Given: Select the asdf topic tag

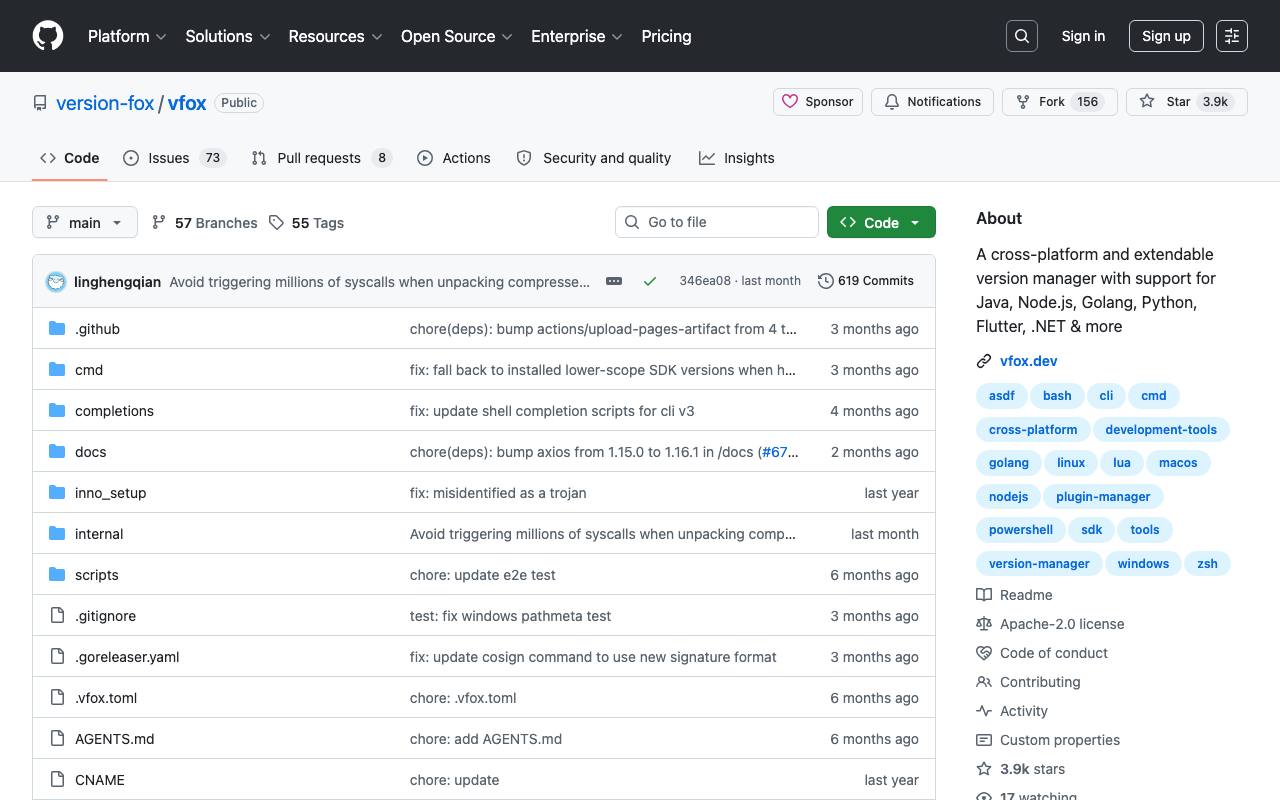Looking at the screenshot, I should tap(1001, 396).
